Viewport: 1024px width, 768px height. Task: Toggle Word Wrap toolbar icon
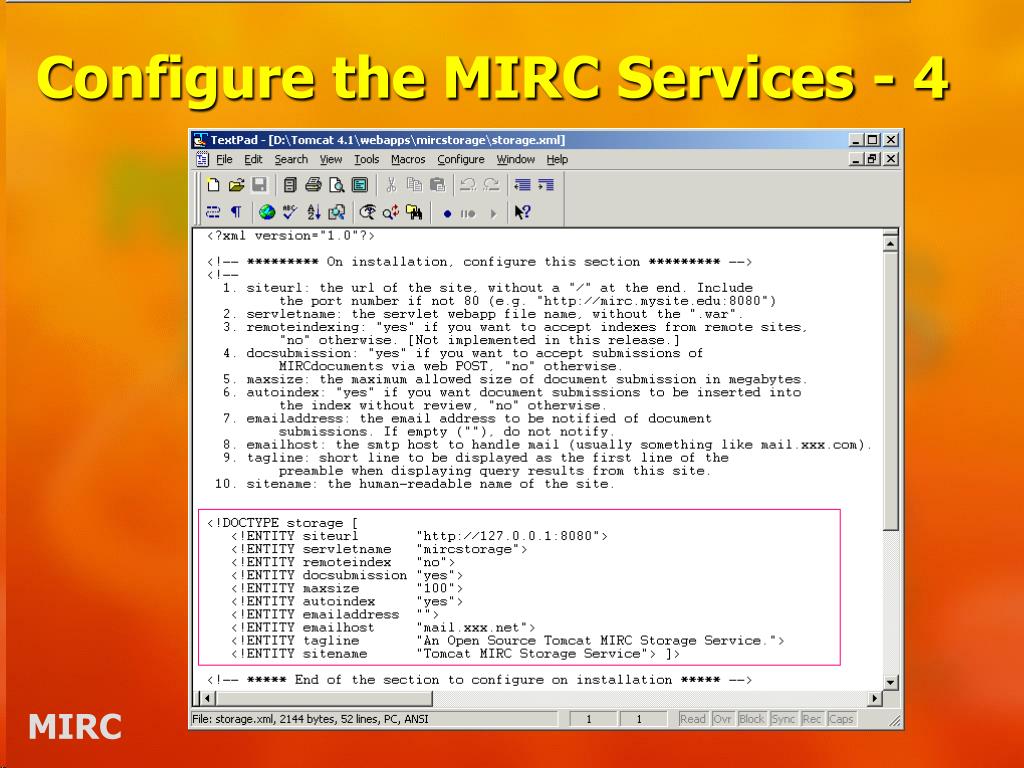click(213, 212)
